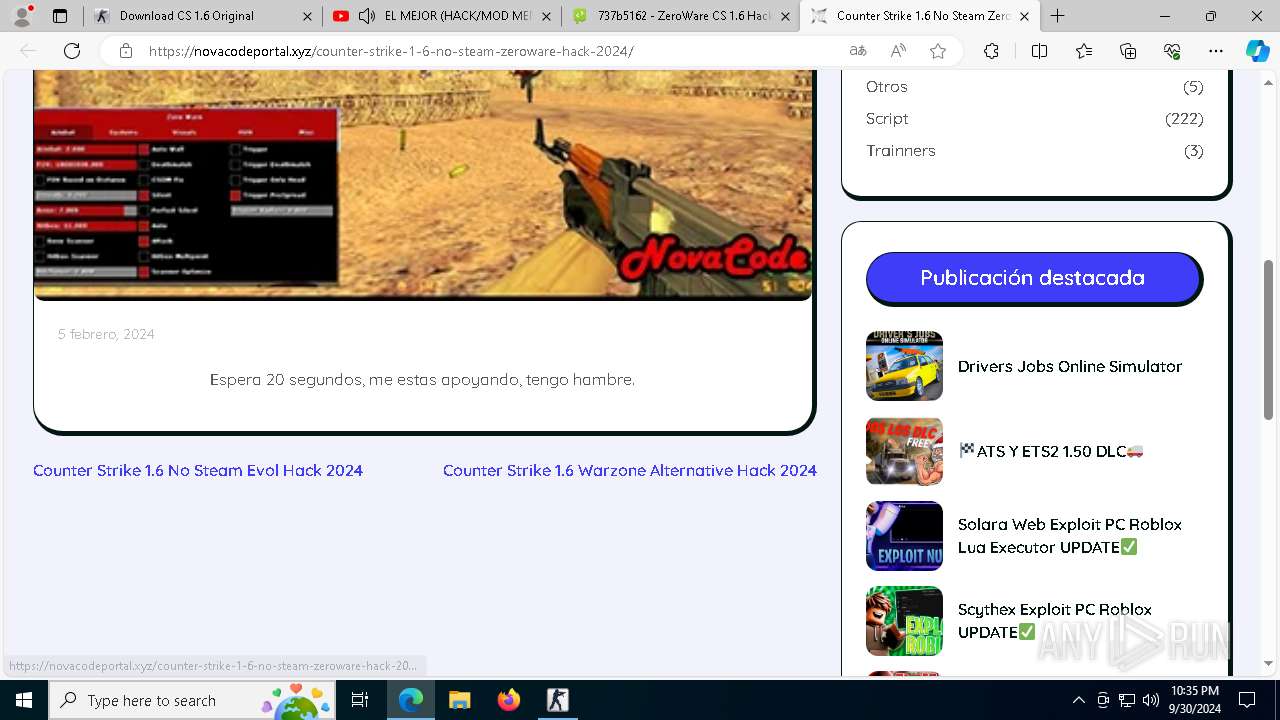Activate the read aloud icon
Screen dimensions: 1280x720
[x=898, y=51]
